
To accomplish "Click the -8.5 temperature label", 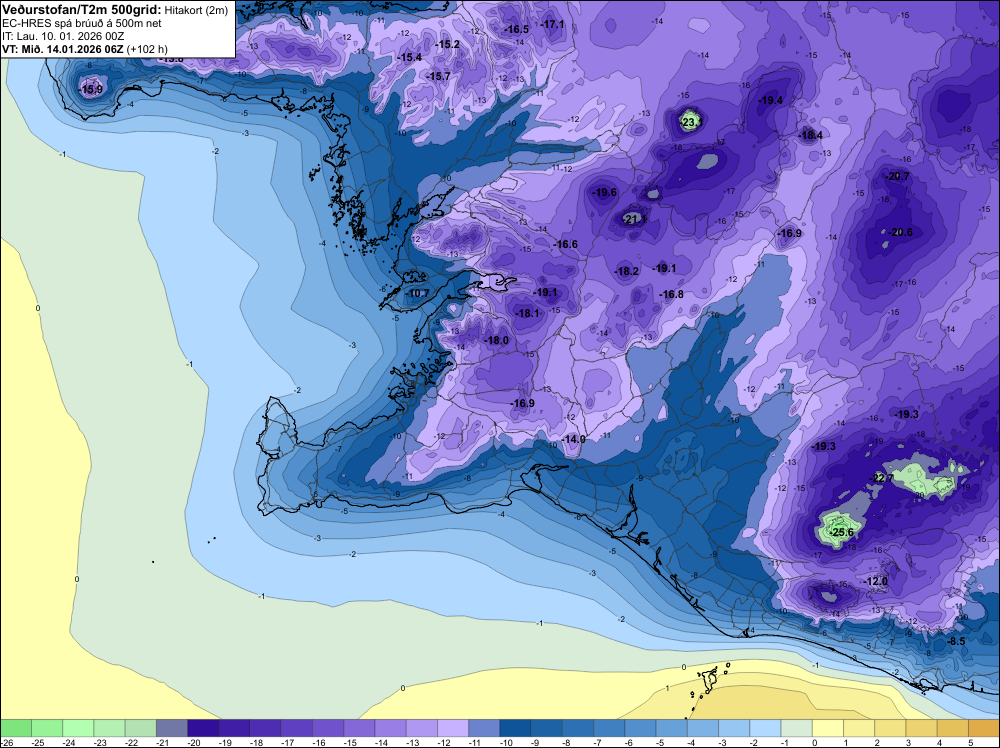I will 955,641.
